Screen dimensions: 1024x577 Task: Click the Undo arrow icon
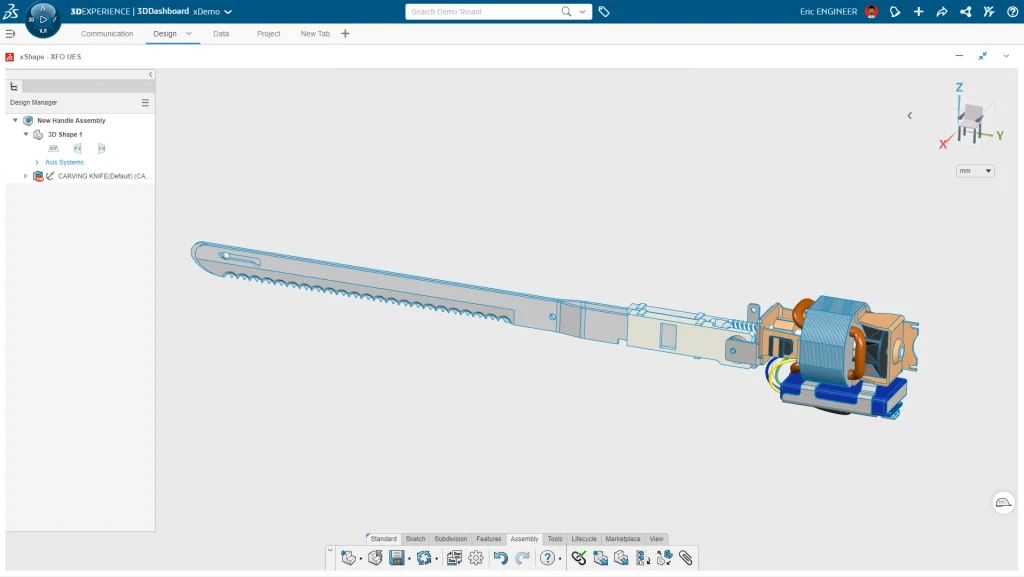click(500, 558)
